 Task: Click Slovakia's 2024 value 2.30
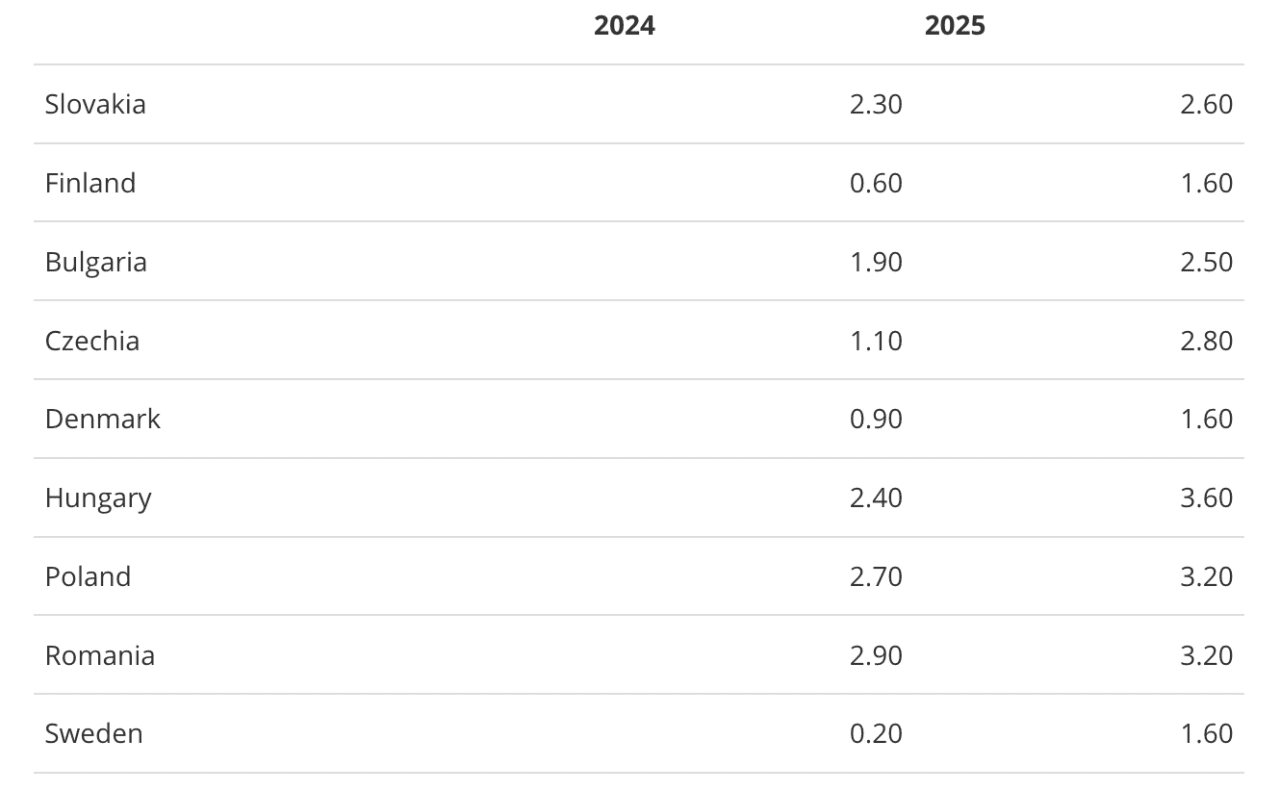875,104
